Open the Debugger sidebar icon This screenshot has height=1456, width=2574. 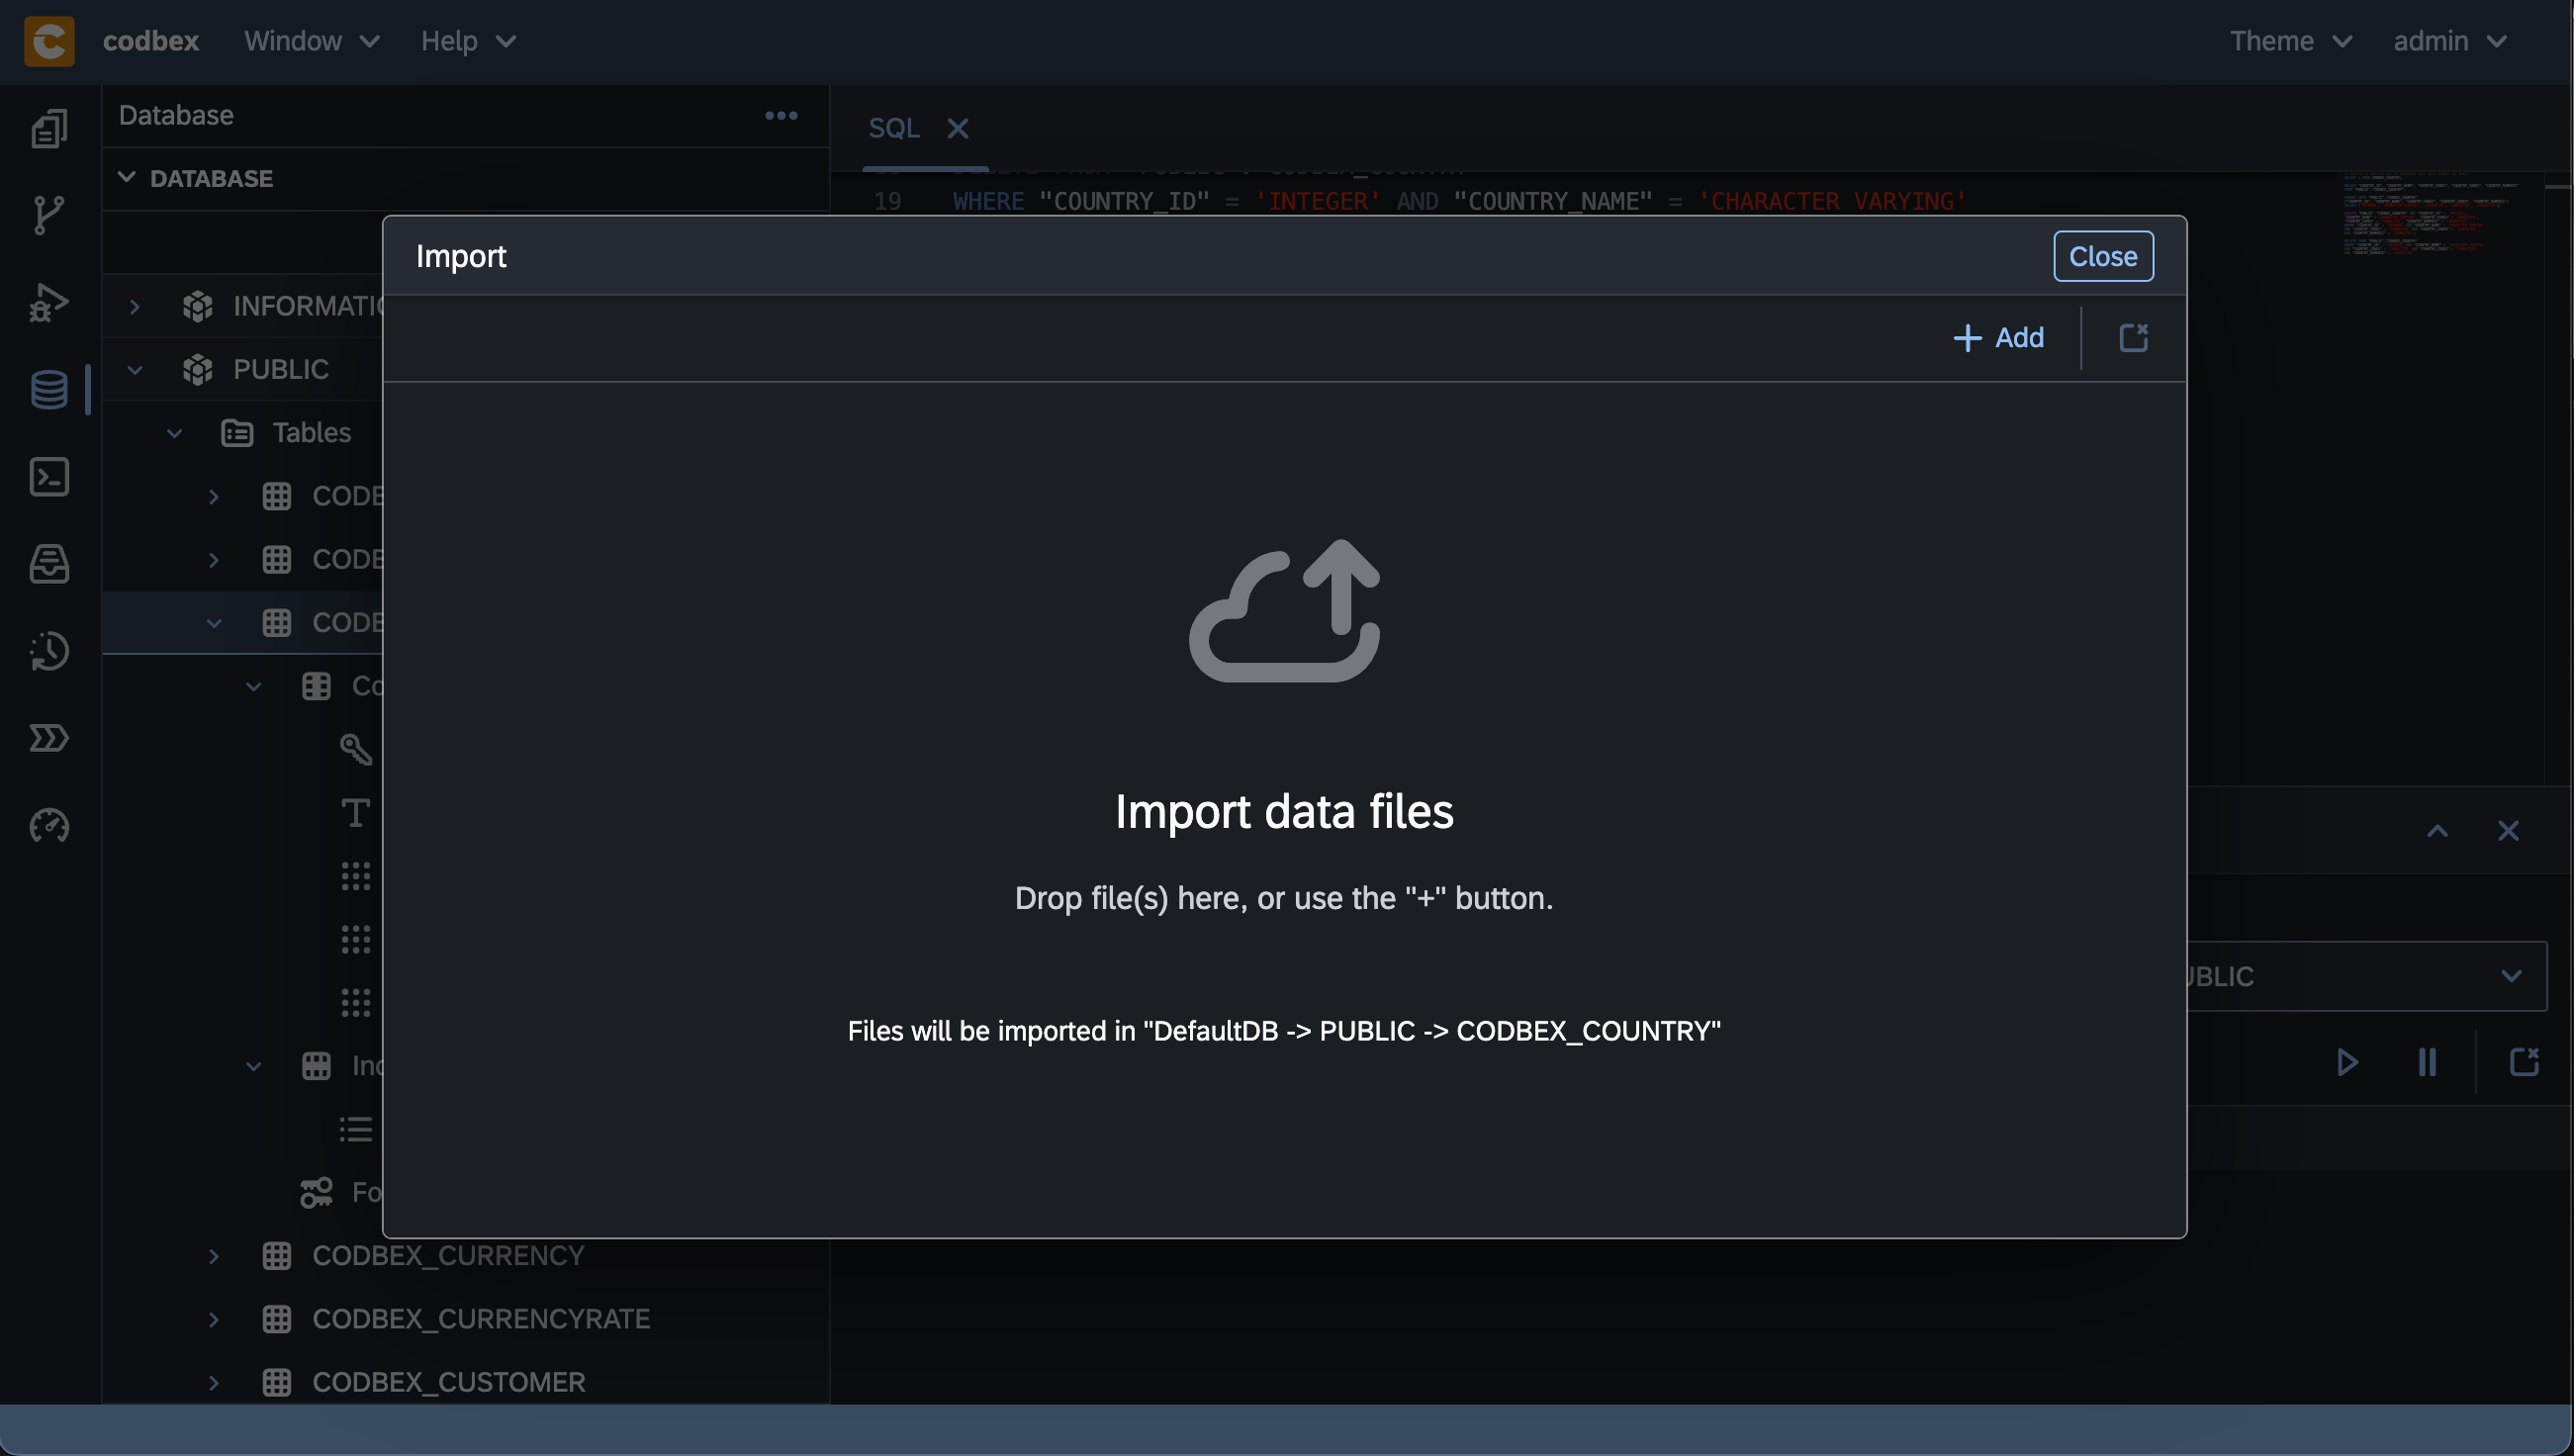pos(49,302)
